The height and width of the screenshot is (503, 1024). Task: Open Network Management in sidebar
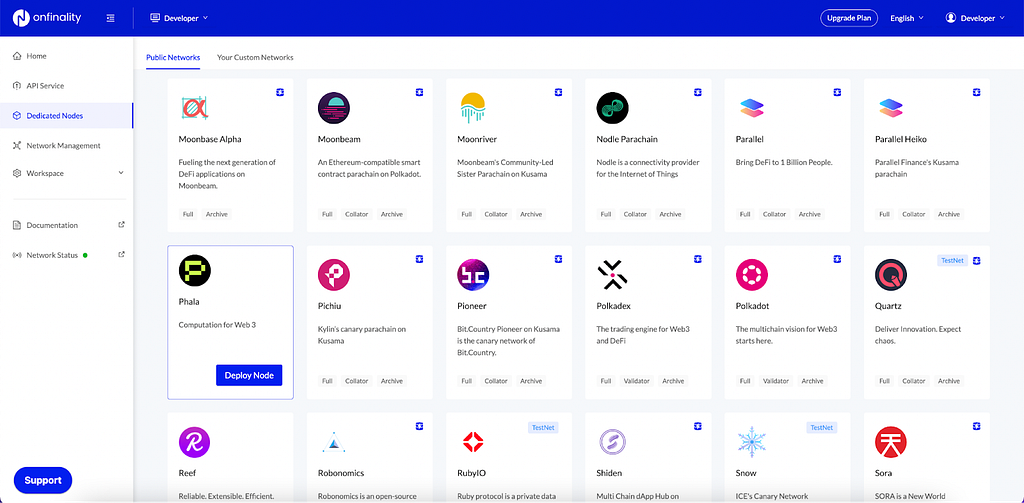[x=57, y=146]
